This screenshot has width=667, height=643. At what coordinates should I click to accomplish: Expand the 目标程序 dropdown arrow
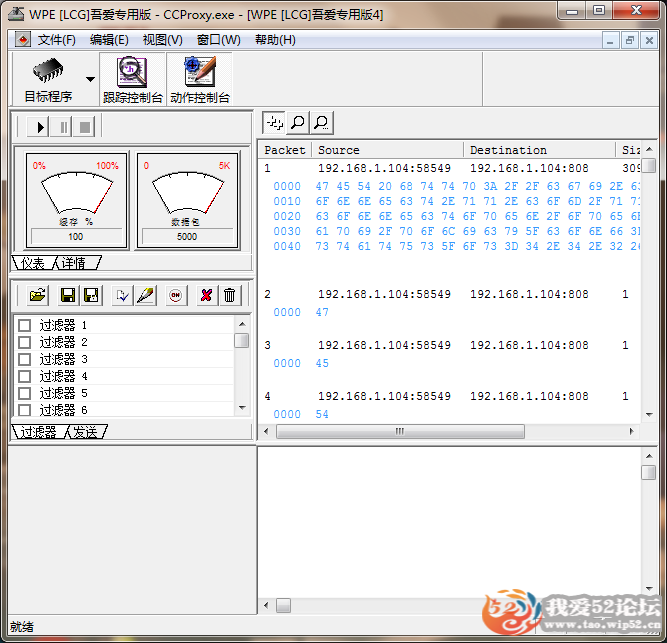click(x=90, y=79)
